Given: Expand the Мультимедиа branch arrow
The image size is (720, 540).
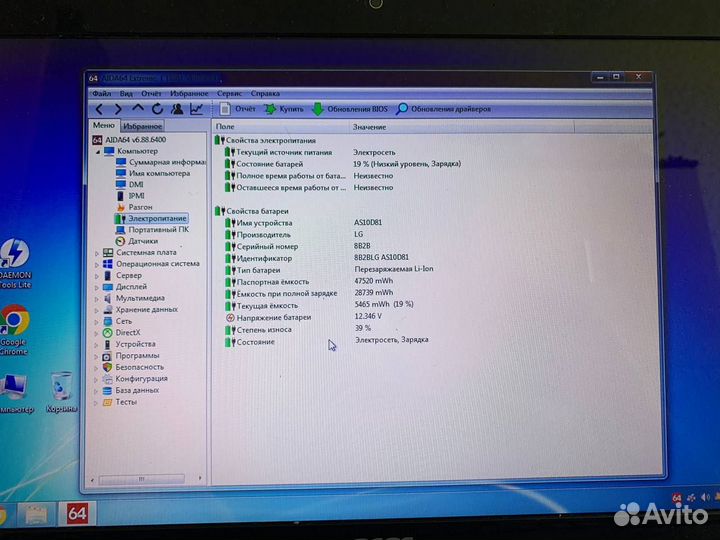Looking at the screenshot, I should pyautogui.click(x=97, y=299).
